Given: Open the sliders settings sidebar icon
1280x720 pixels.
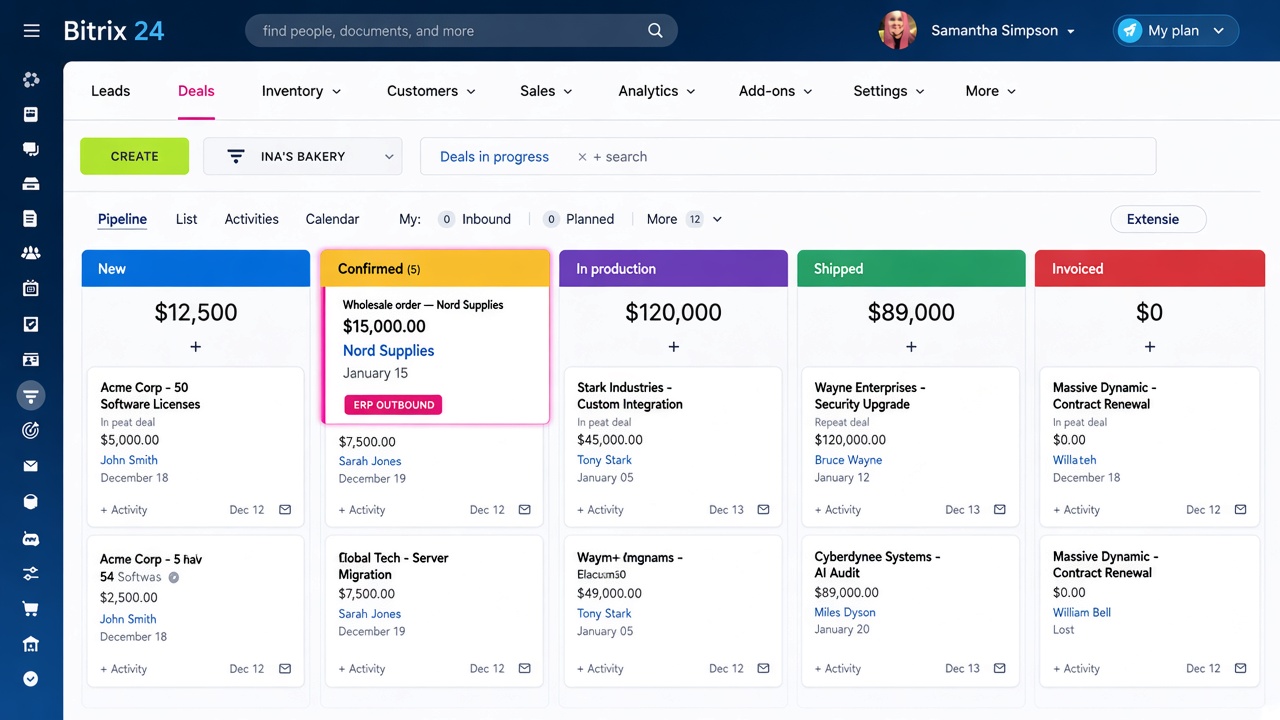Looking at the screenshot, I should click(31, 574).
